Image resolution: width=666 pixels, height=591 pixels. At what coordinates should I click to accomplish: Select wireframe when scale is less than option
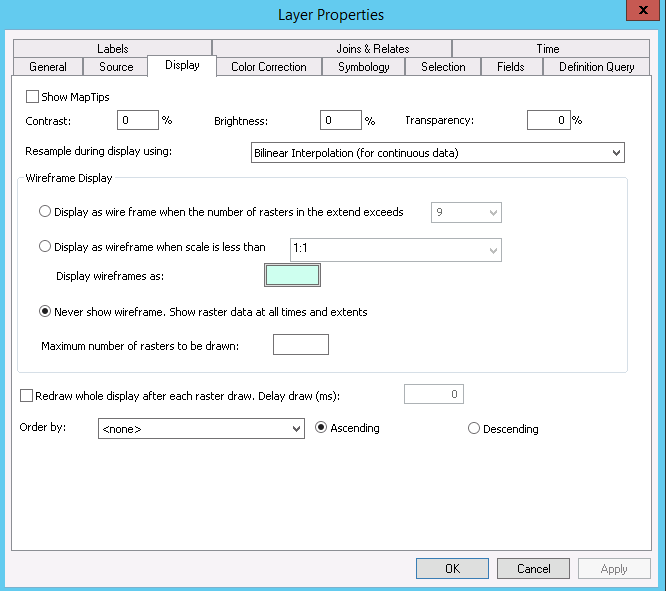pyautogui.click(x=45, y=248)
